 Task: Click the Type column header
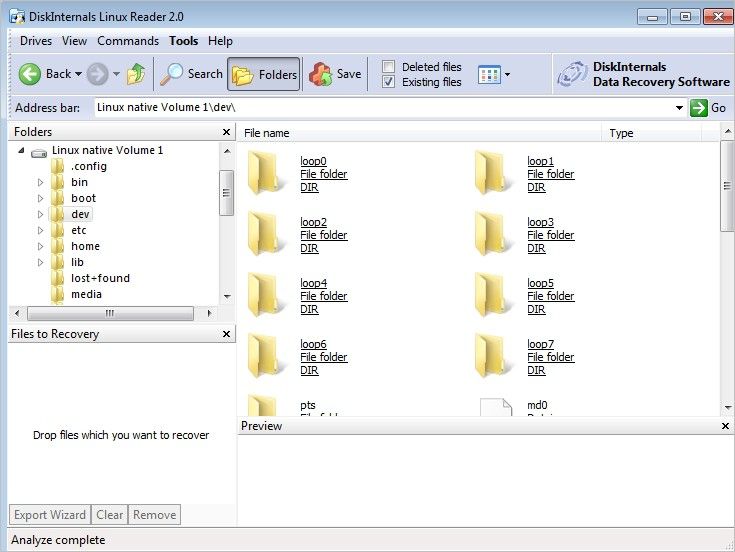point(652,133)
